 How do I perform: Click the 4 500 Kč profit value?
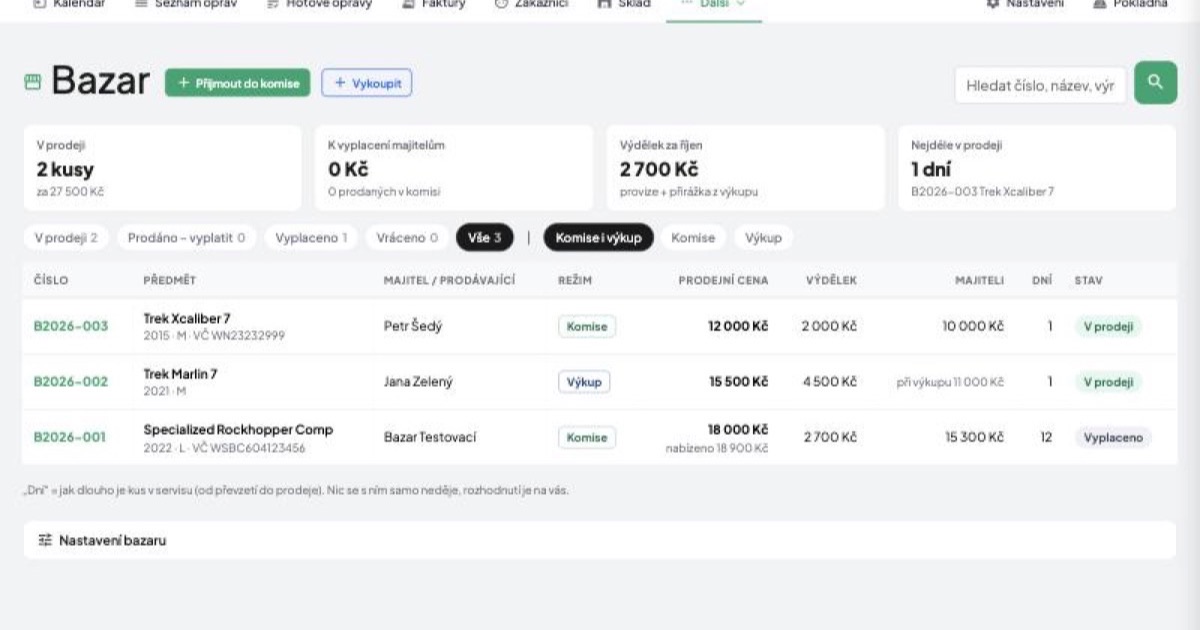pyautogui.click(x=829, y=381)
